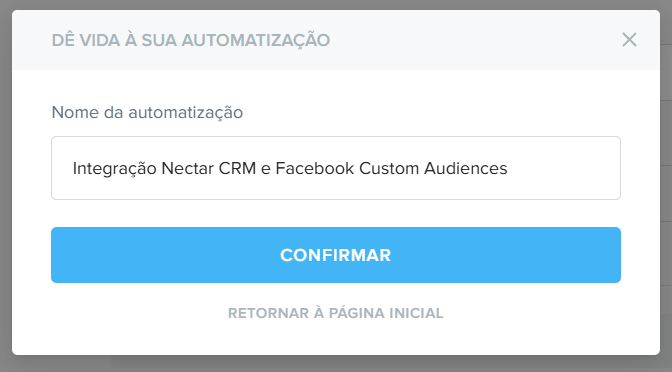Click the CONFIRMAR button

tap(336, 255)
